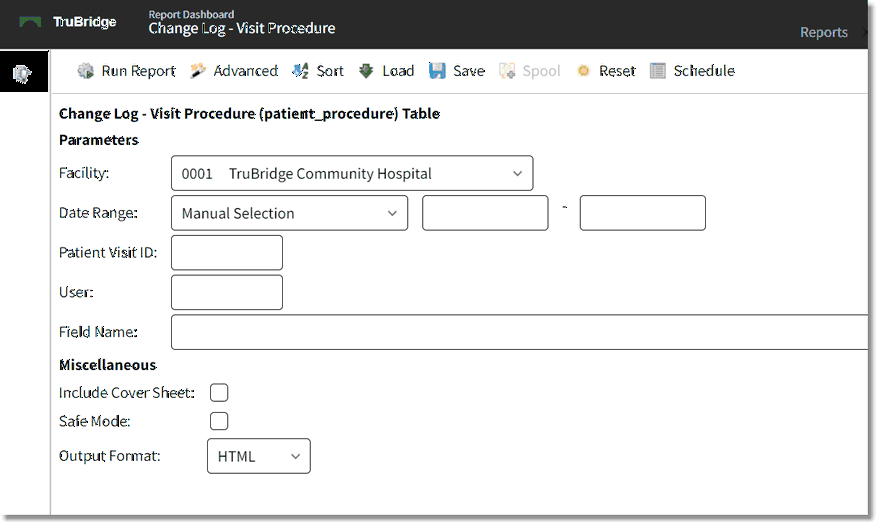The width and height of the screenshot is (877, 524).
Task: Click the Field Name text box
Action: click(x=520, y=332)
